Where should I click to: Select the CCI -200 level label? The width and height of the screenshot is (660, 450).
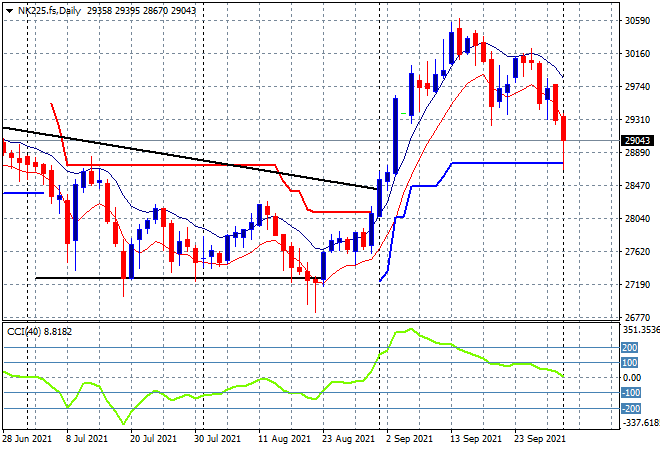click(631, 408)
